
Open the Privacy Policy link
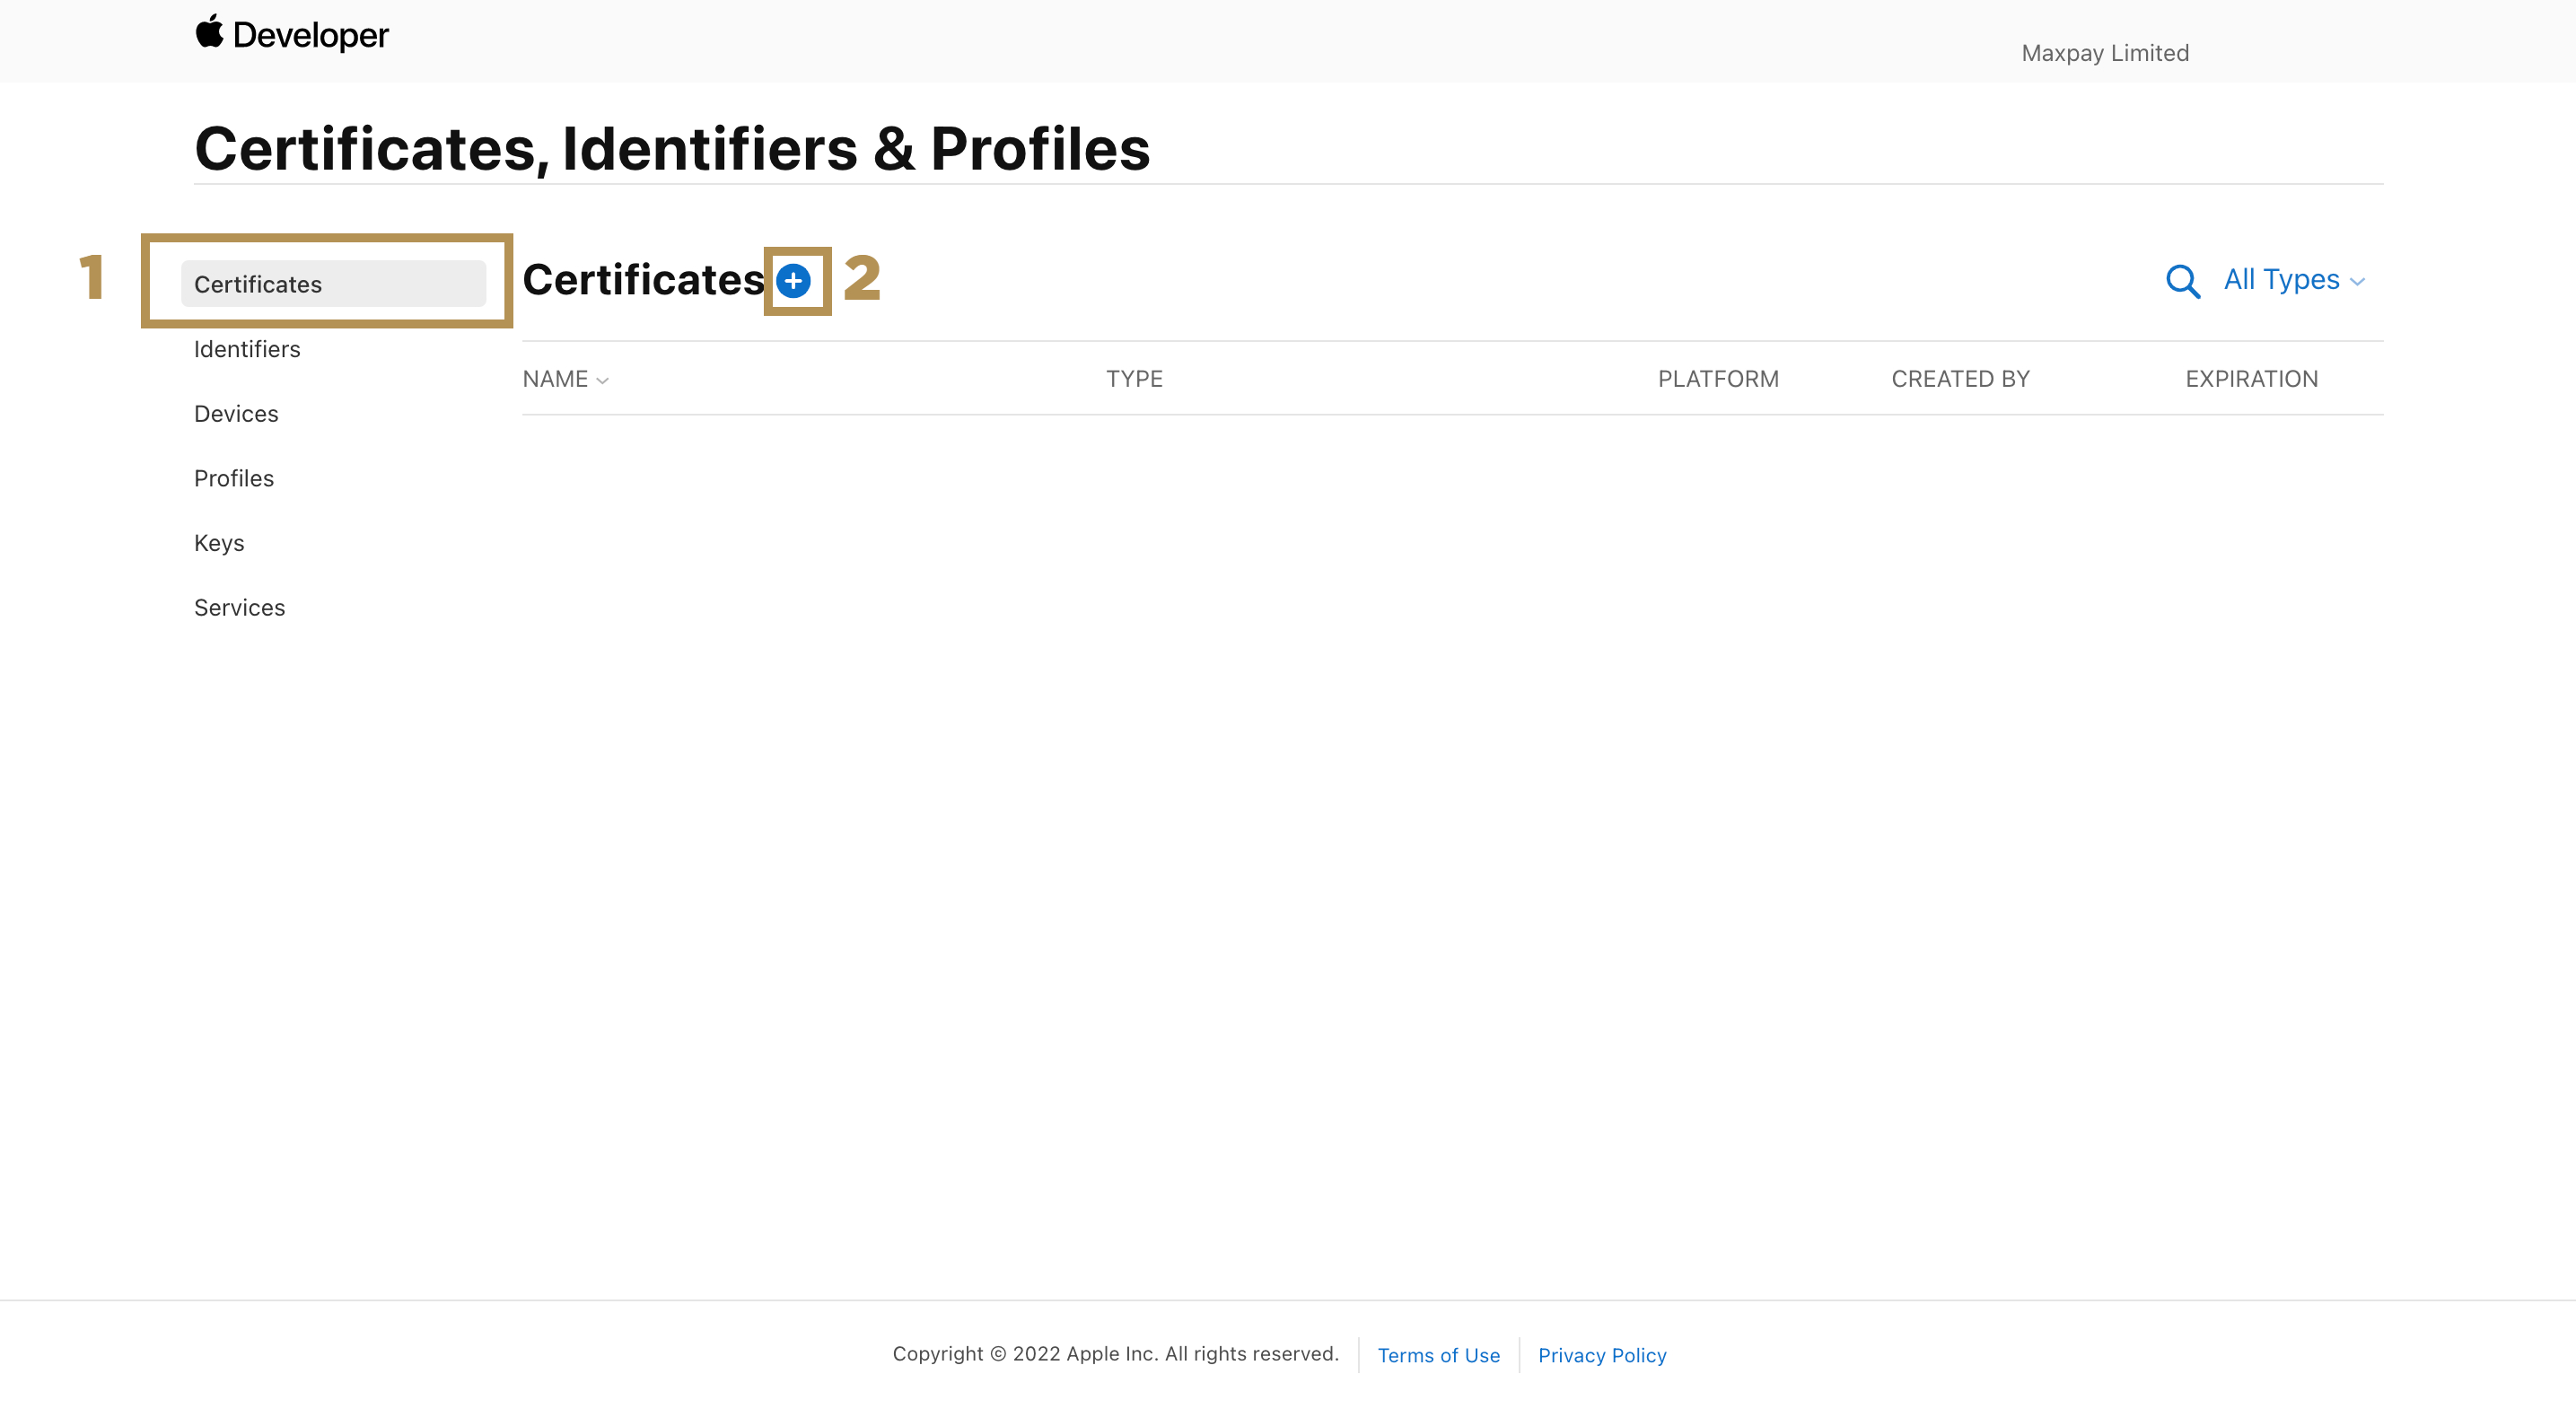pos(1602,1355)
